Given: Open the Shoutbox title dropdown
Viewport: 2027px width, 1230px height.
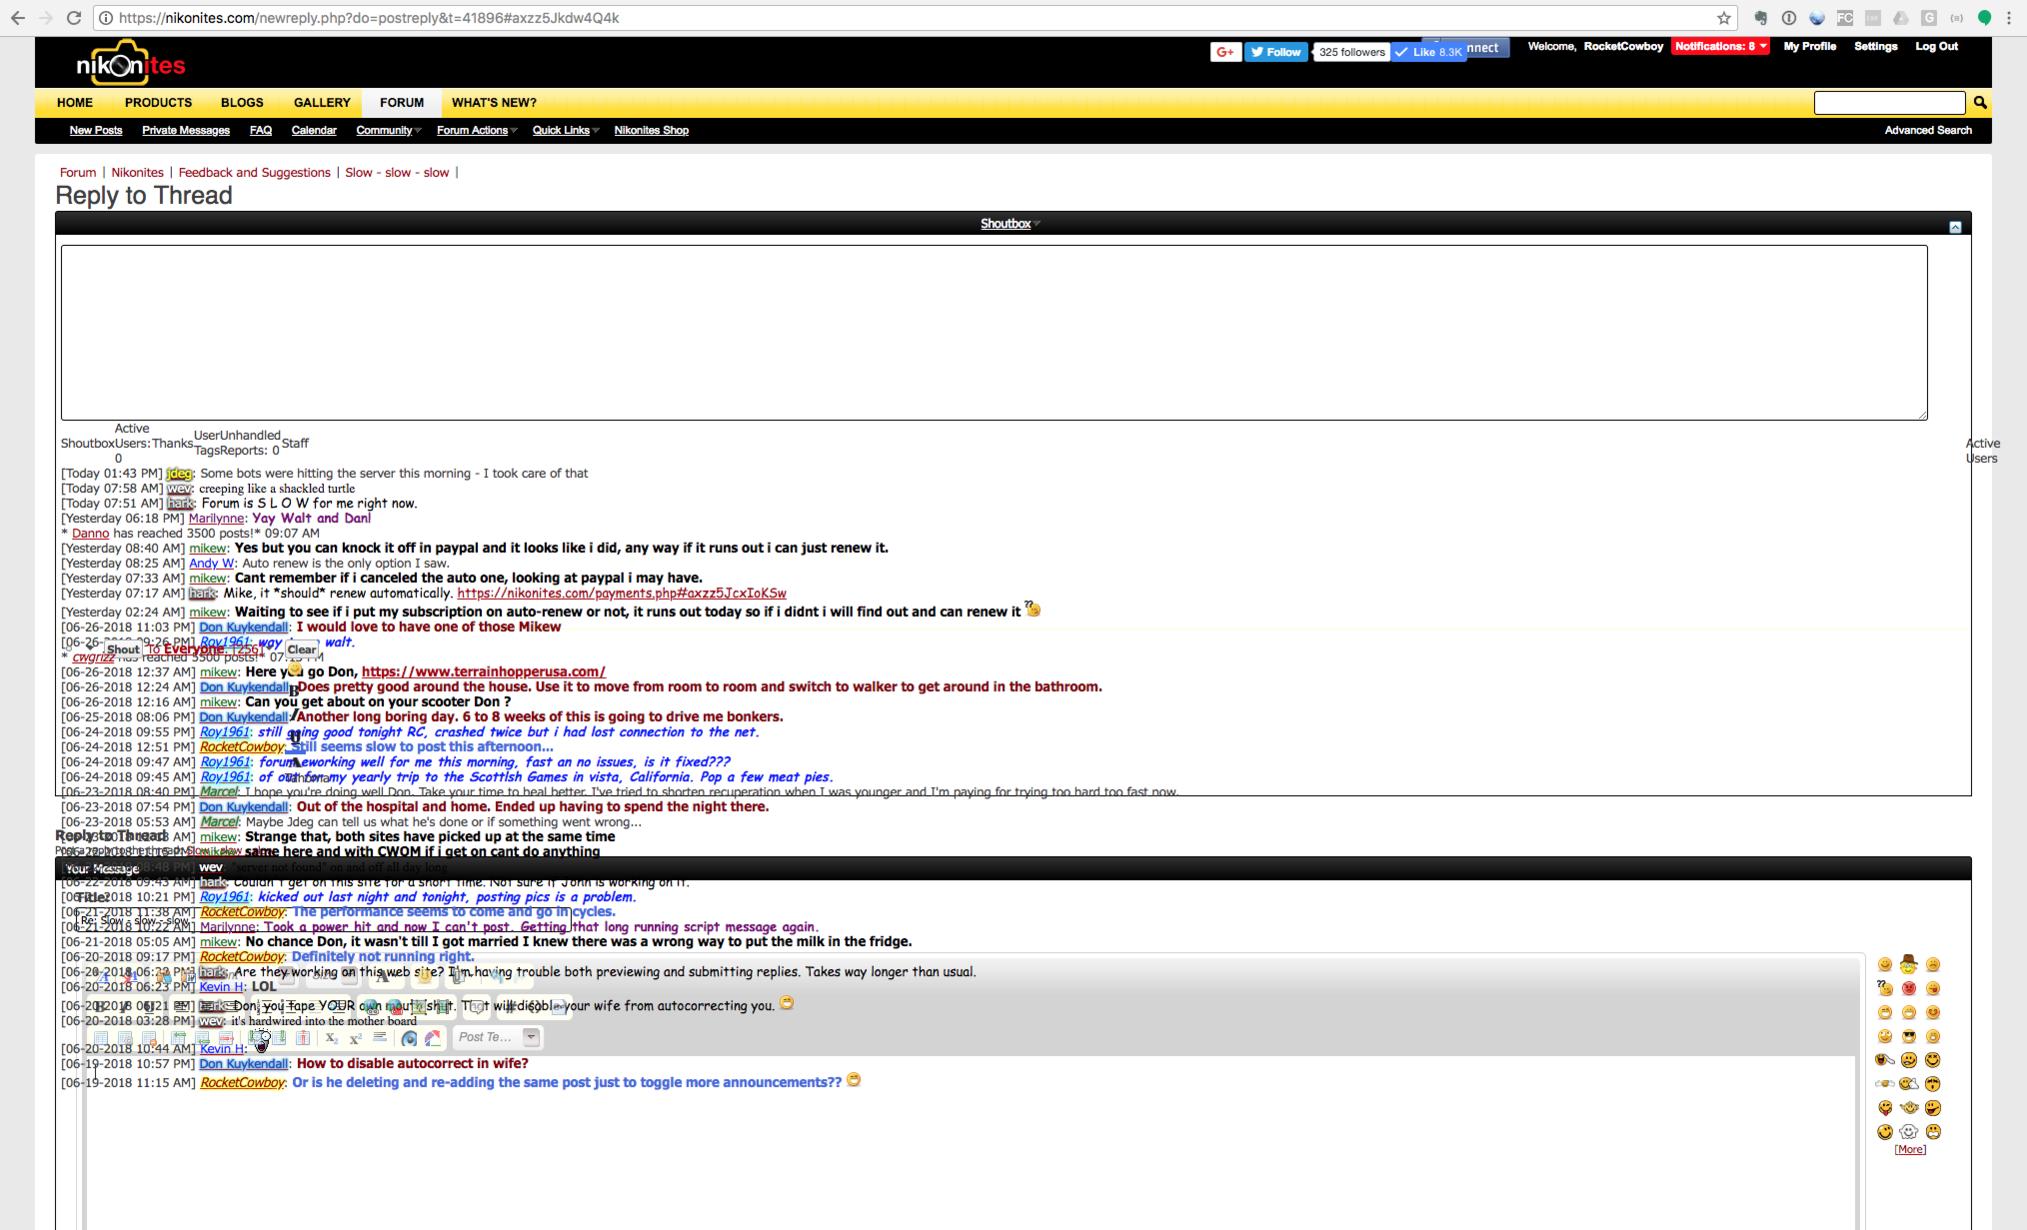Looking at the screenshot, I should point(1009,224).
